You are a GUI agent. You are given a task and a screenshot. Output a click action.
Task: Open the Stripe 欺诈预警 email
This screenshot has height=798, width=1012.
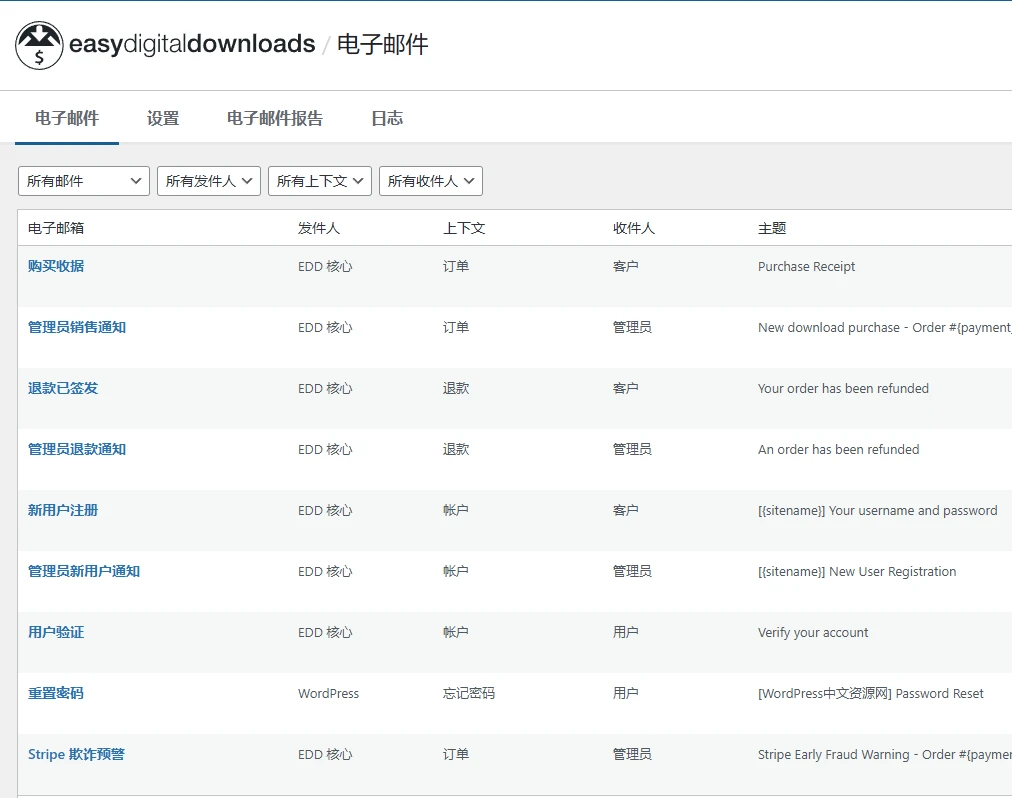coord(75,754)
